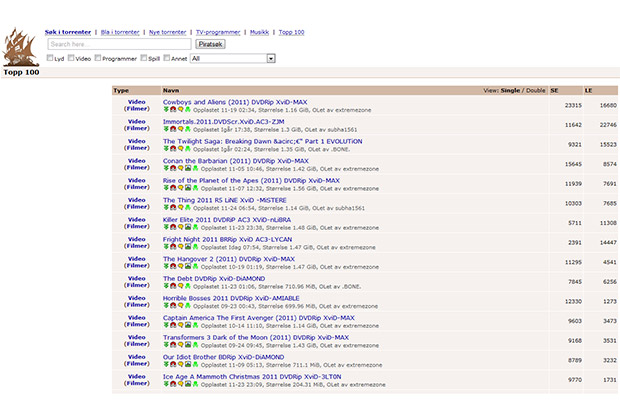The image size is (620, 420).
Task: Click leechers value 14447
Action: tap(608, 242)
